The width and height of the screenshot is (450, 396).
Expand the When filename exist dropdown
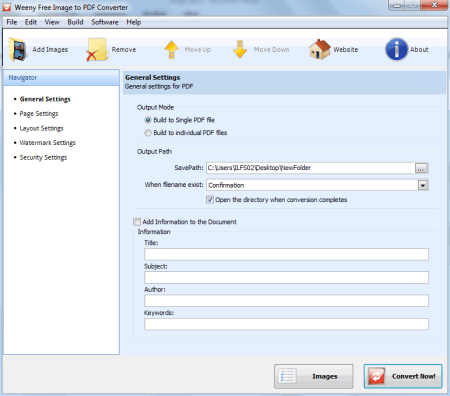423,185
